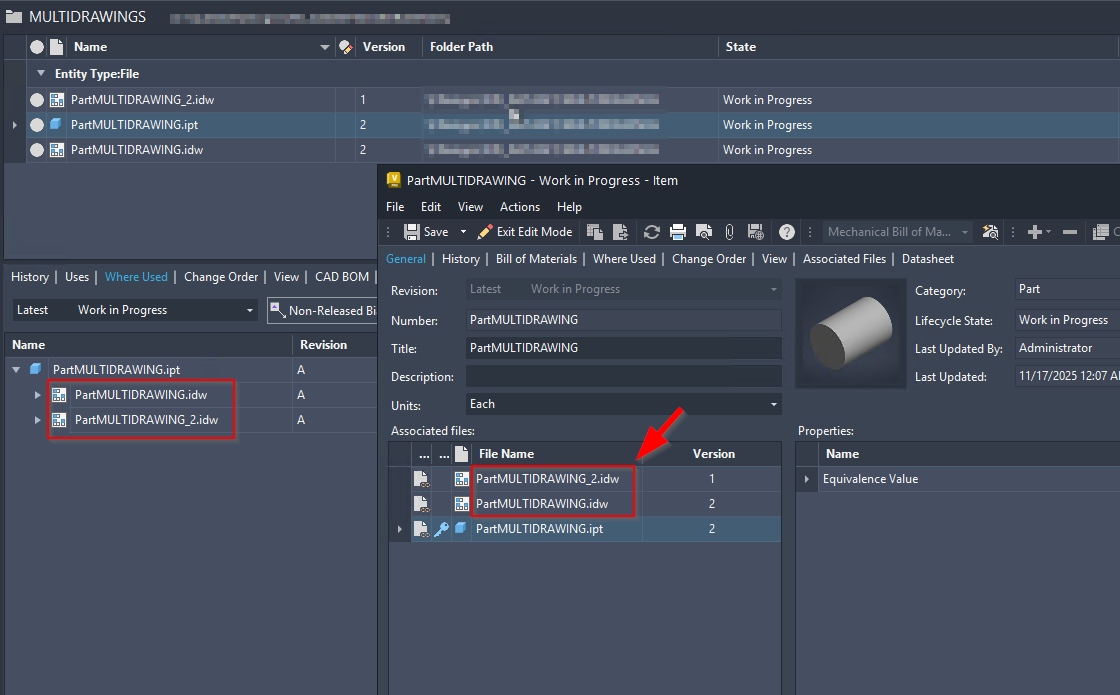Collapse the Entity Type:File group

click(41, 74)
